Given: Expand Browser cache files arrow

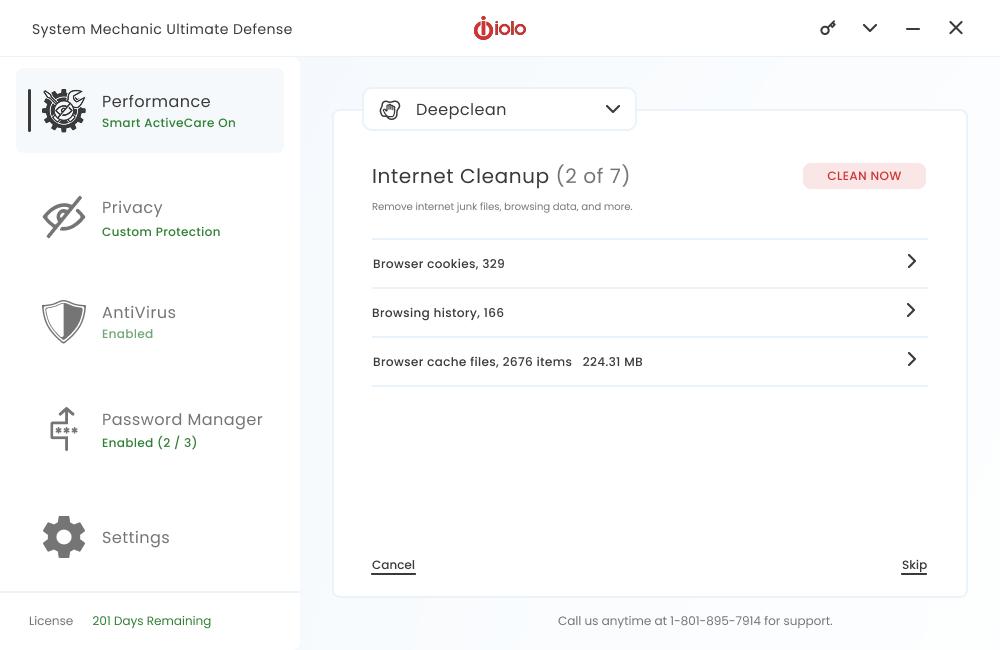Looking at the screenshot, I should click(x=911, y=359).
